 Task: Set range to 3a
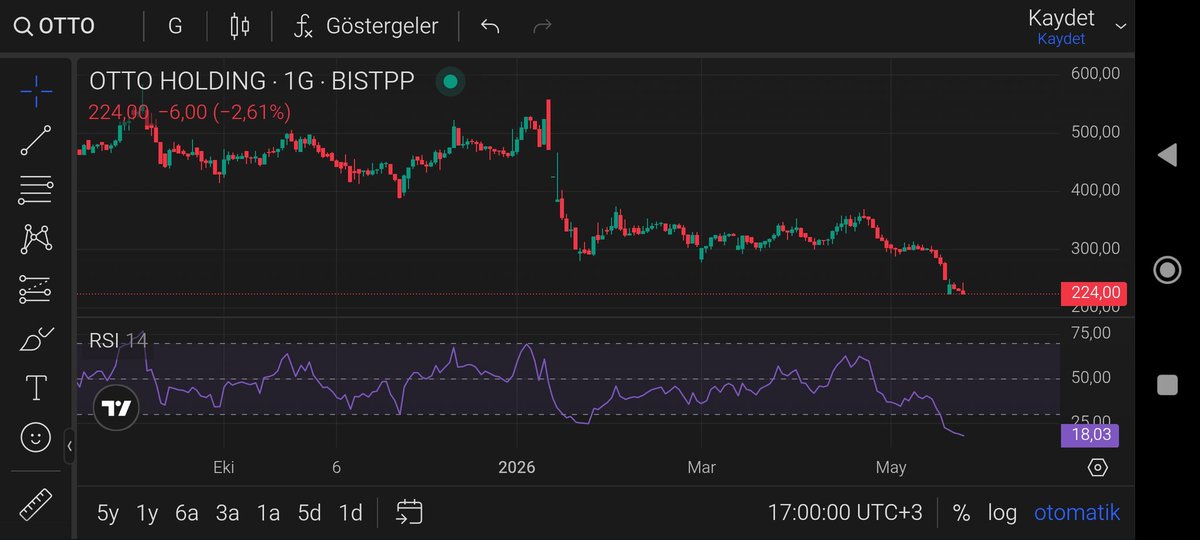coord(228,513)
